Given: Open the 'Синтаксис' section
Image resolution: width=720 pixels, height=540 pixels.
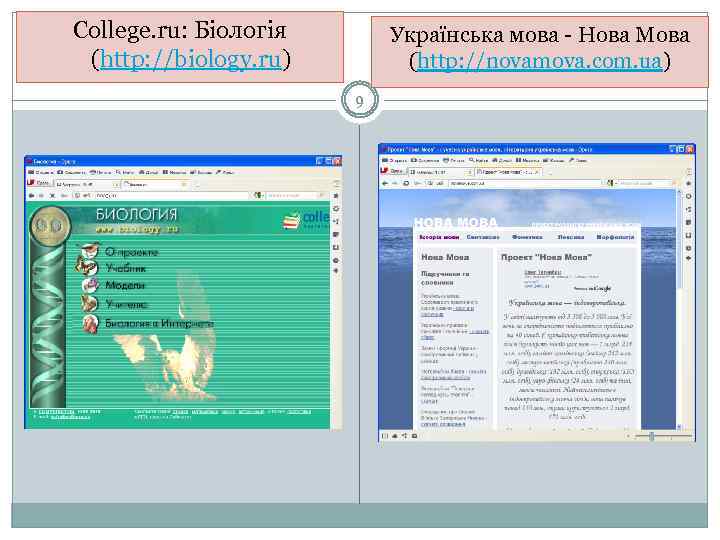Looking at the screenshot, I should point(483,237).
